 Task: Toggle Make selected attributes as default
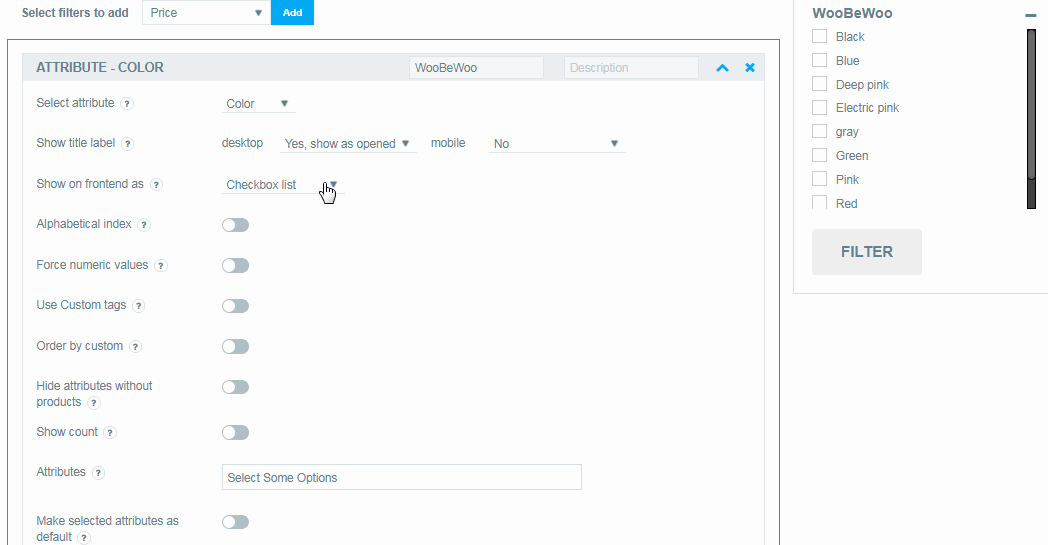pos(235,522)
